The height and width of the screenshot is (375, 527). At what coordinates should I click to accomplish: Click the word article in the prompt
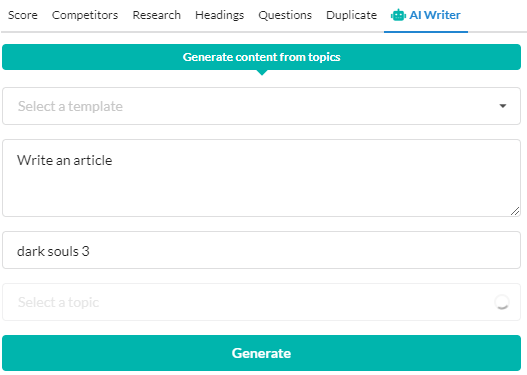[x=93, y=160]
